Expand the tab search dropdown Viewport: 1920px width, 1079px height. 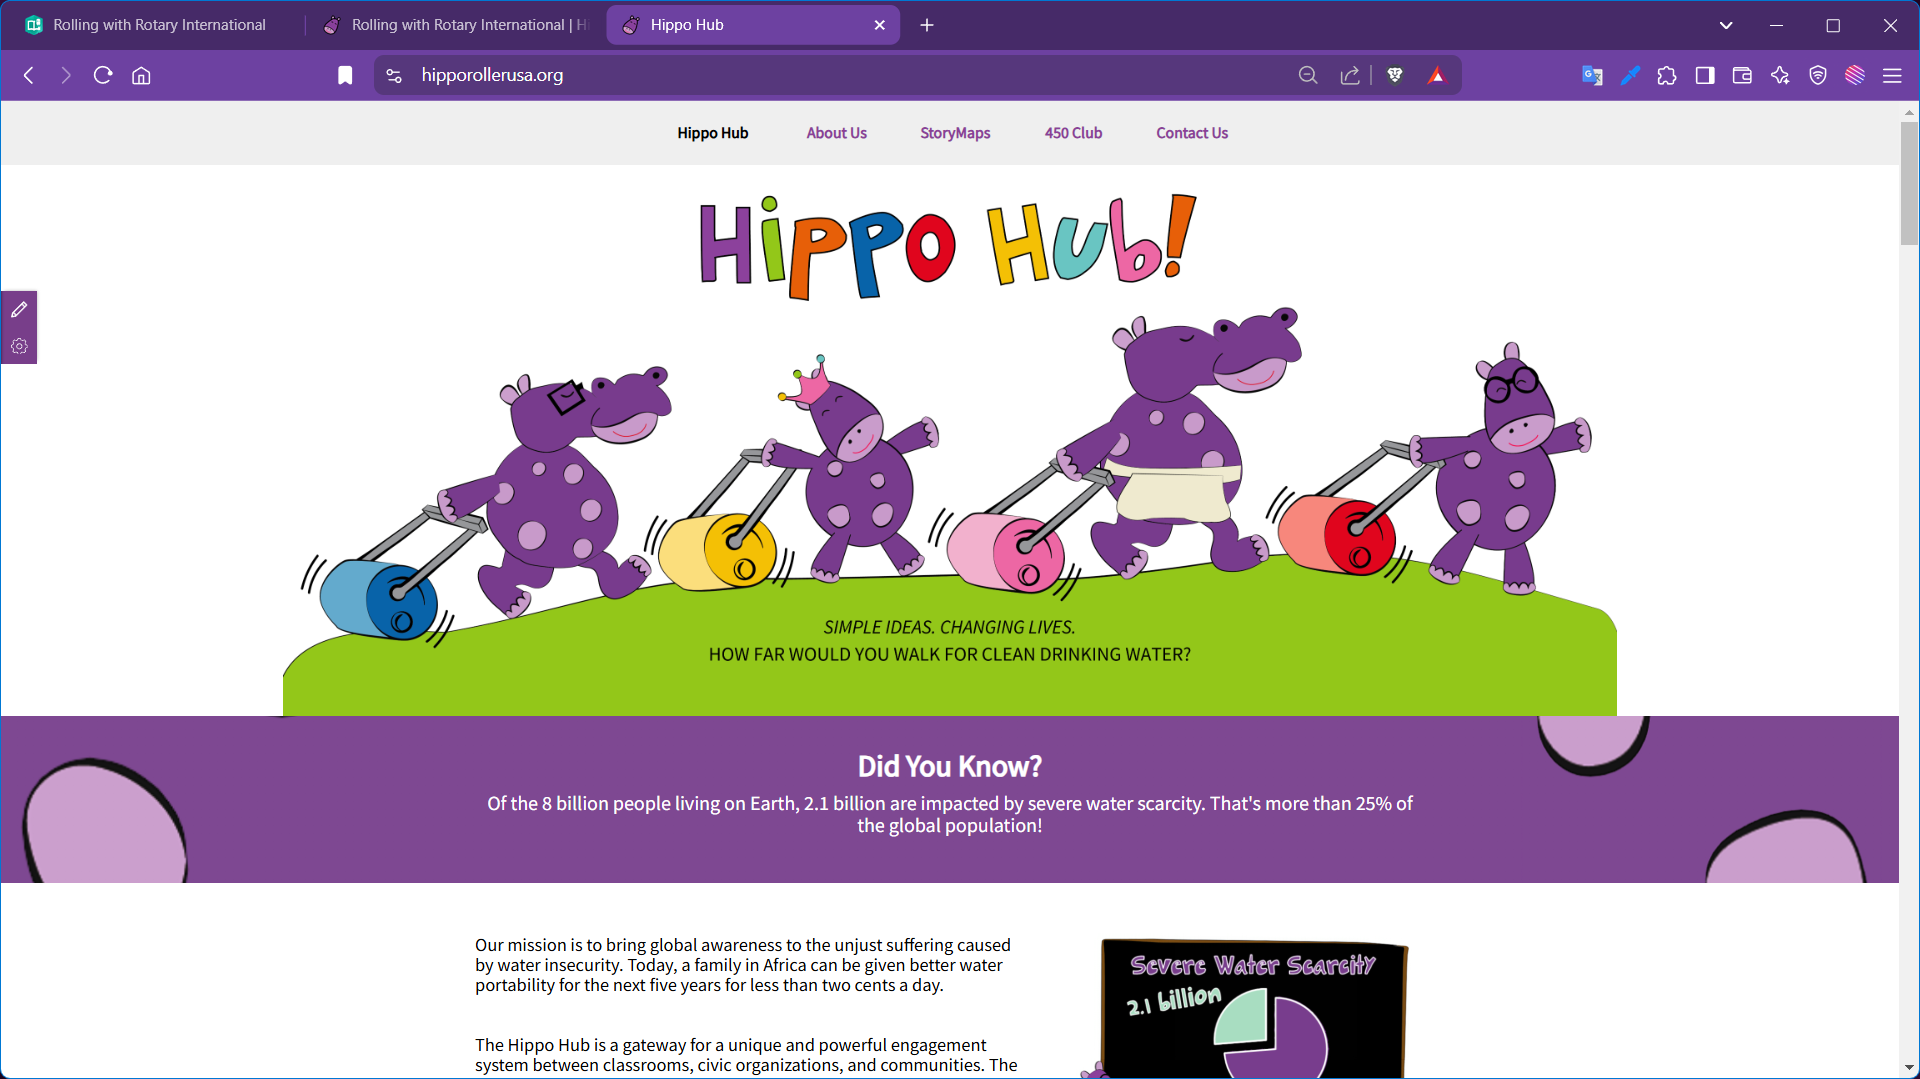(1726, 25)
